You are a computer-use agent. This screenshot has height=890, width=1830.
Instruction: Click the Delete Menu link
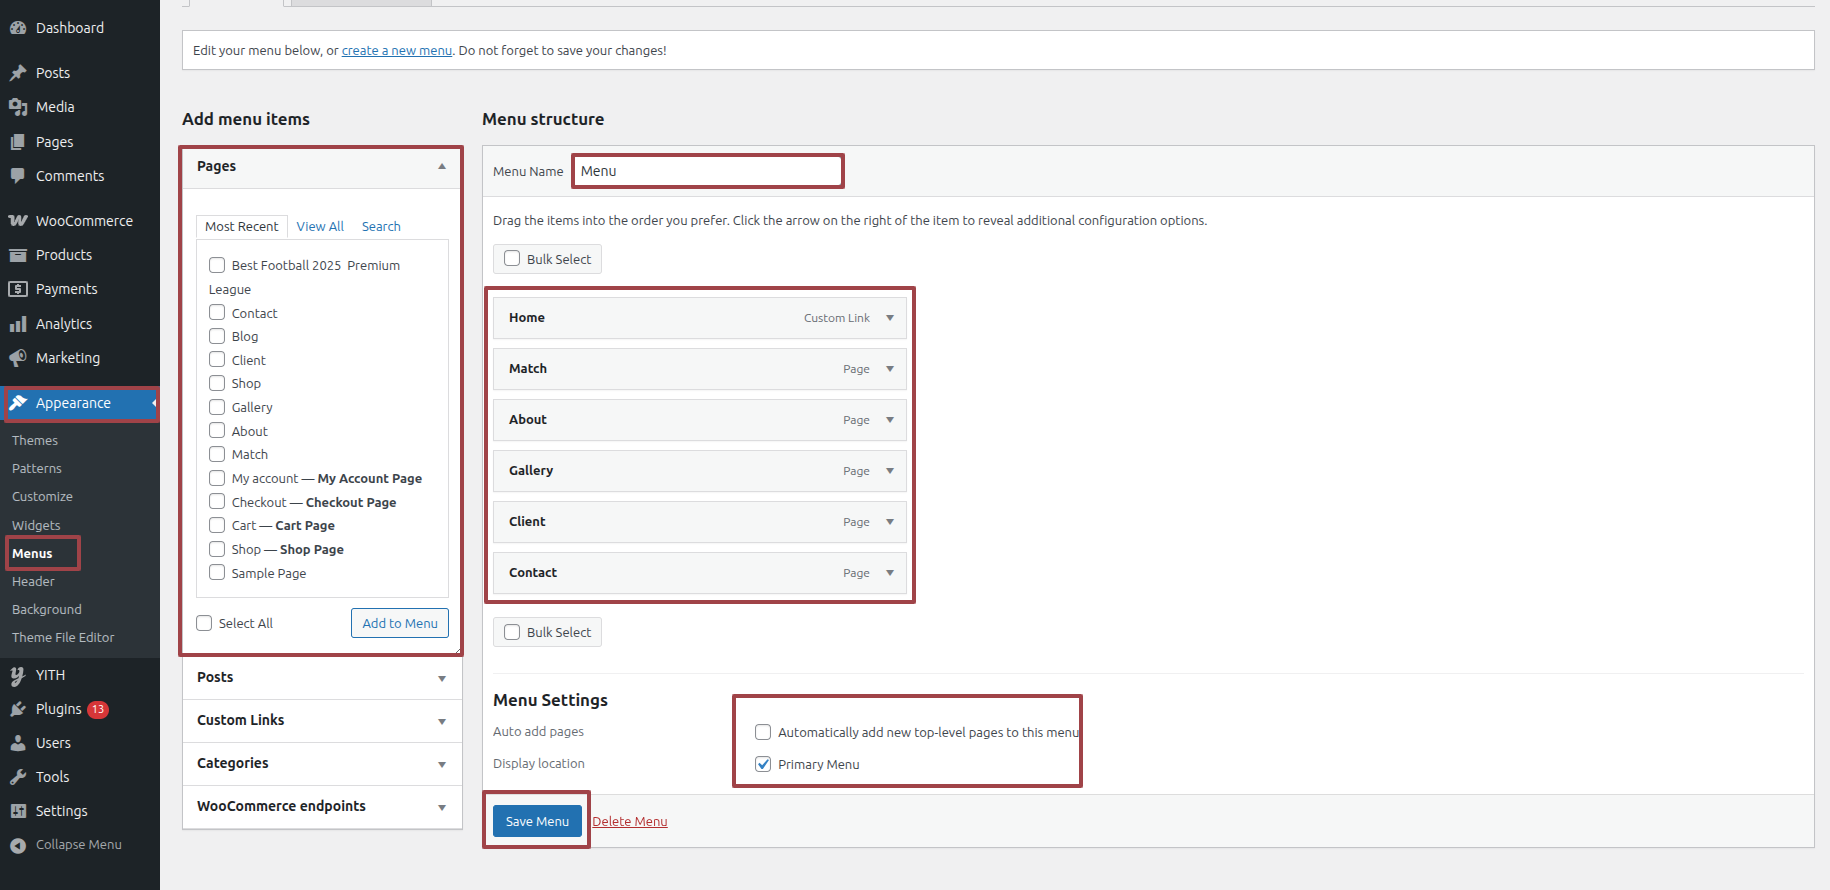[x=630, y=822]
